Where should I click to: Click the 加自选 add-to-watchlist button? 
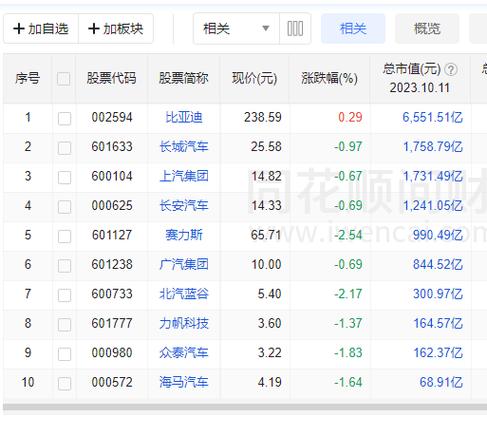[41, 29]
